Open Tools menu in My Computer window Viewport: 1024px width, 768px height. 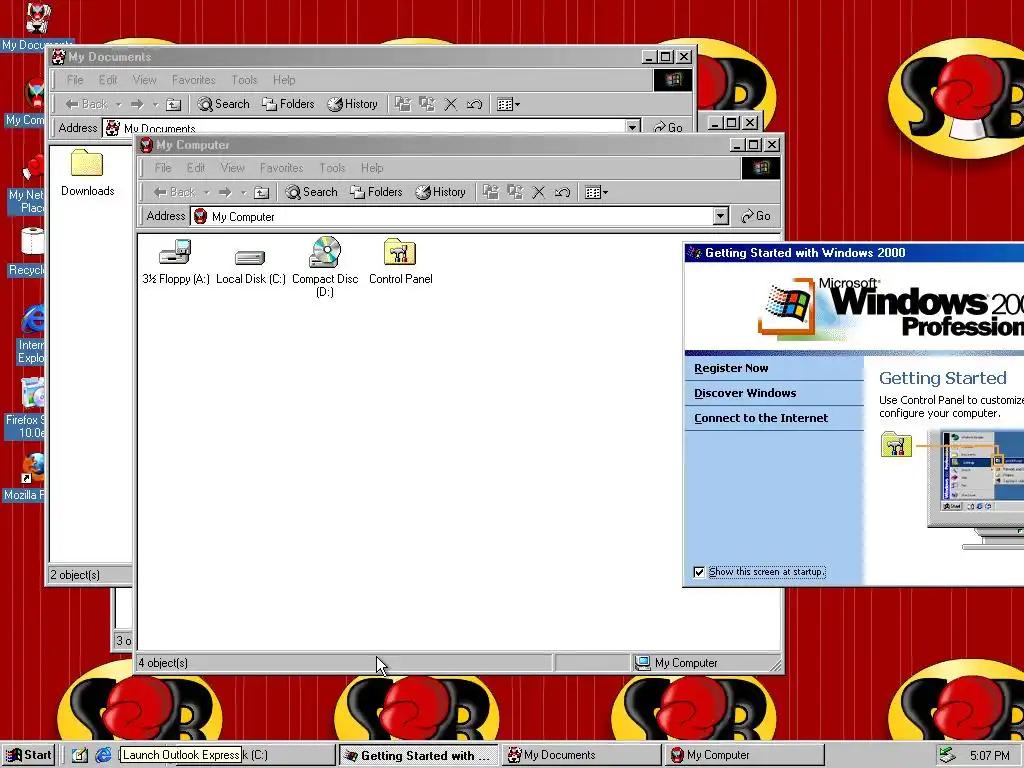[332, 168]
